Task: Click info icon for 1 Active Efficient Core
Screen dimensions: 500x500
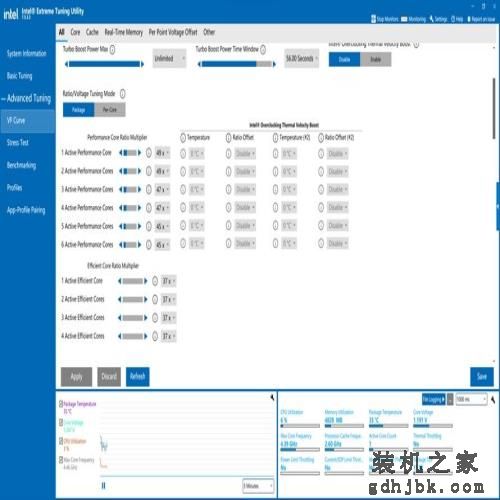Action: (x=155, y=281)
